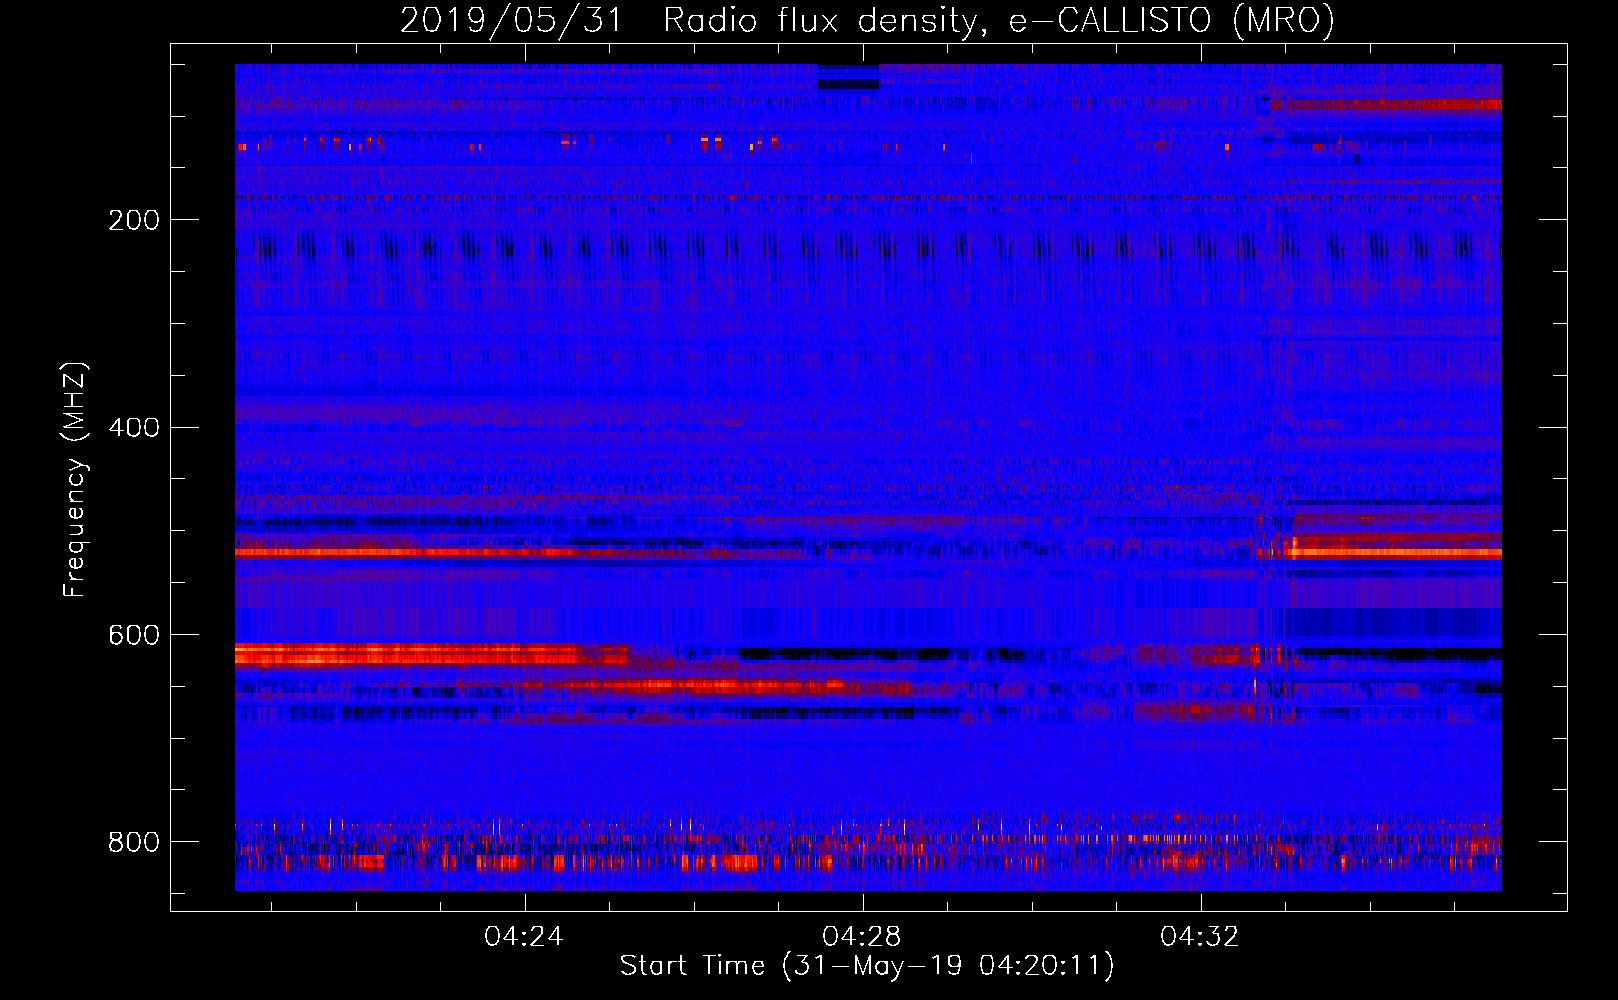Screen dimensions: 1618x1000
Task: Click the 400 frequency tick label
Action: tap(134, 428)
